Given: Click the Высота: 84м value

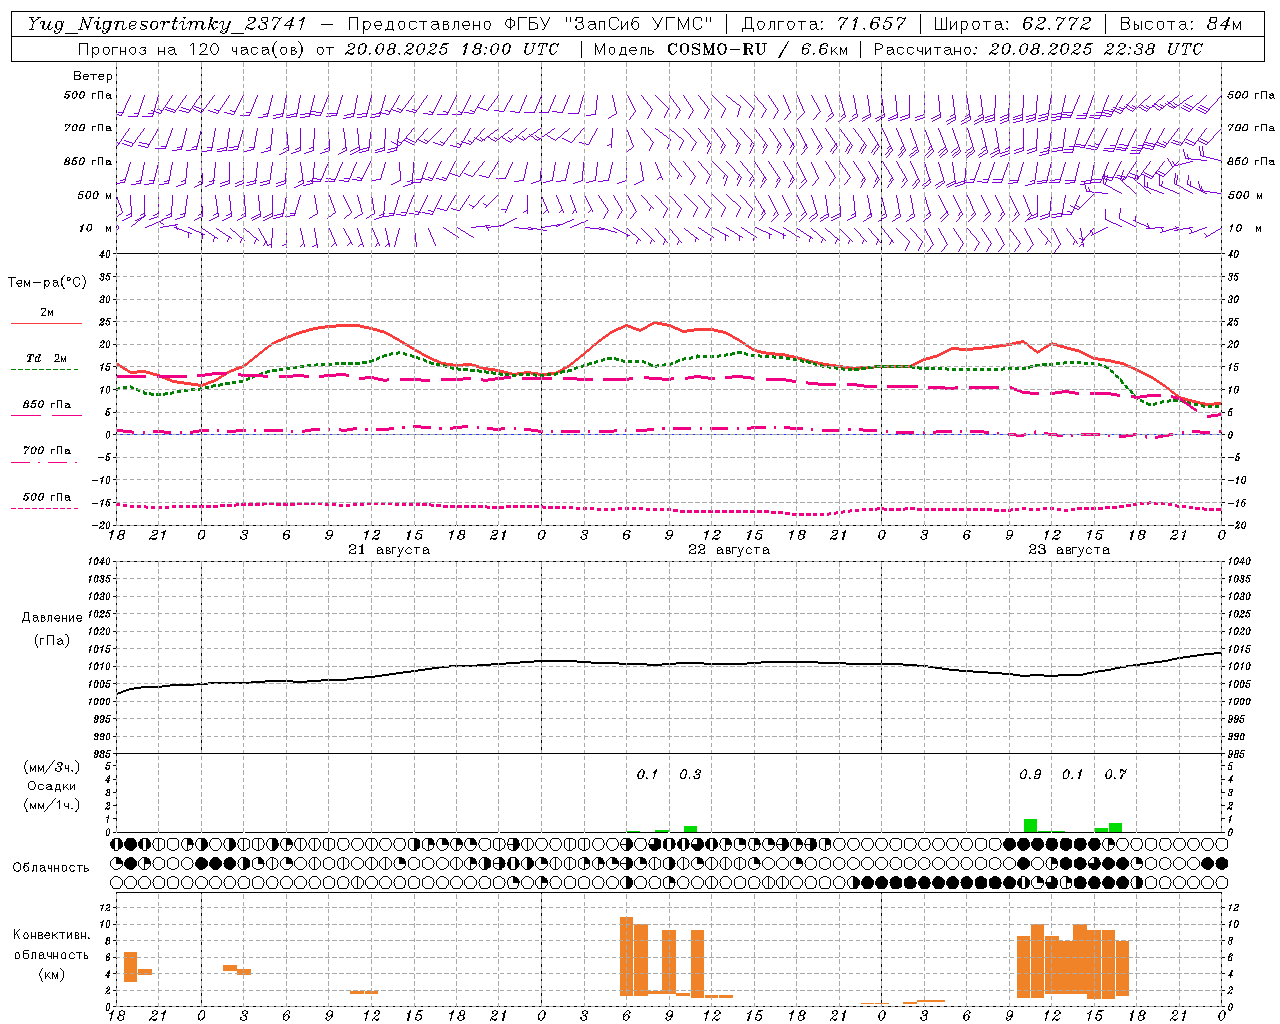Looking at the screenshot, I should click(1181, 24).
